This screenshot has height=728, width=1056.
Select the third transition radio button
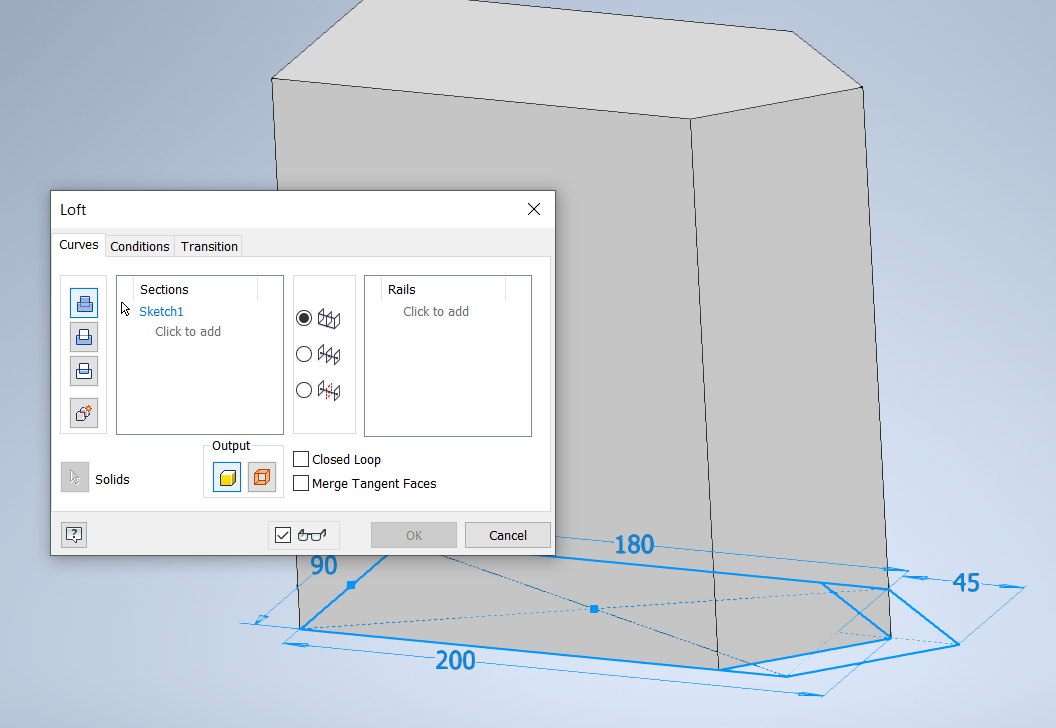(x=303, y=389)
